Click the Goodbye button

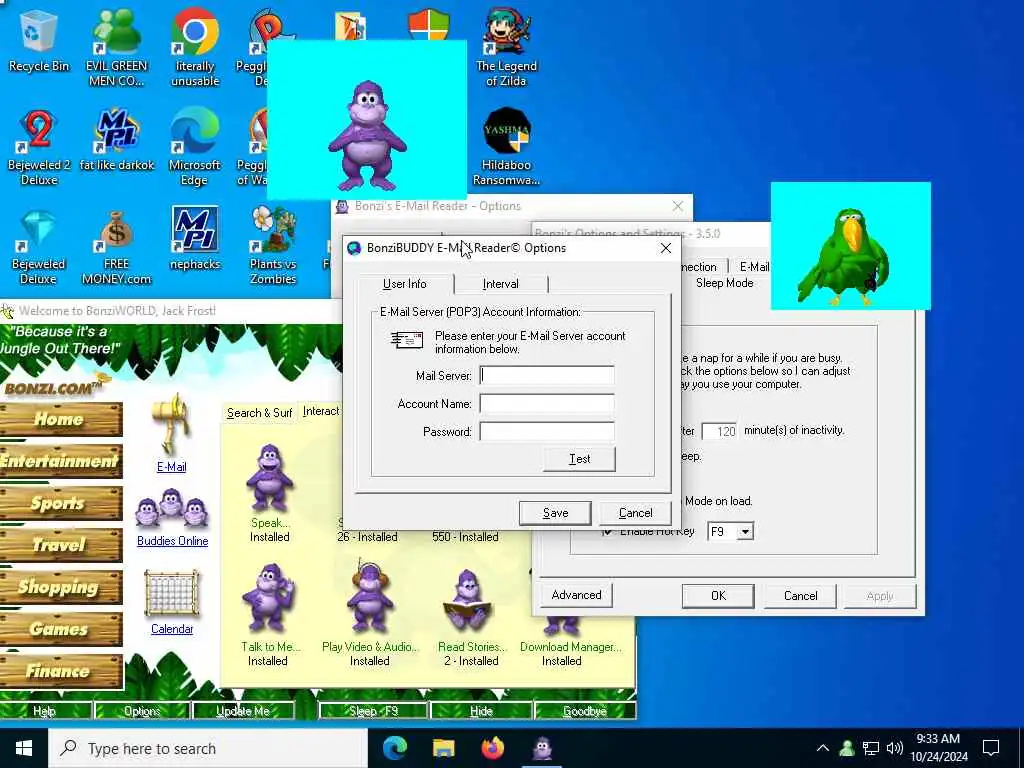585,711
